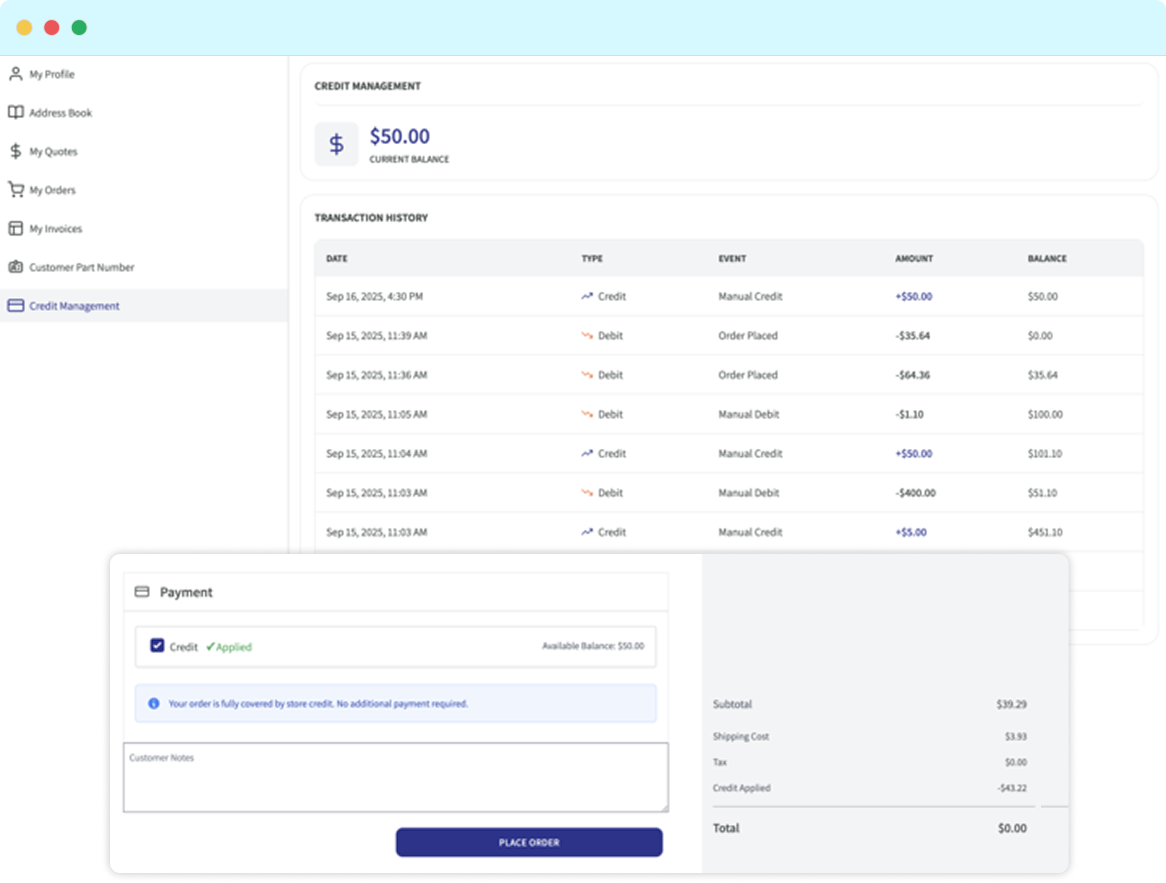The width and height of the screenshot is (1166, 883).
Task: Click the green macOS window button
Action: click(79, 28)
